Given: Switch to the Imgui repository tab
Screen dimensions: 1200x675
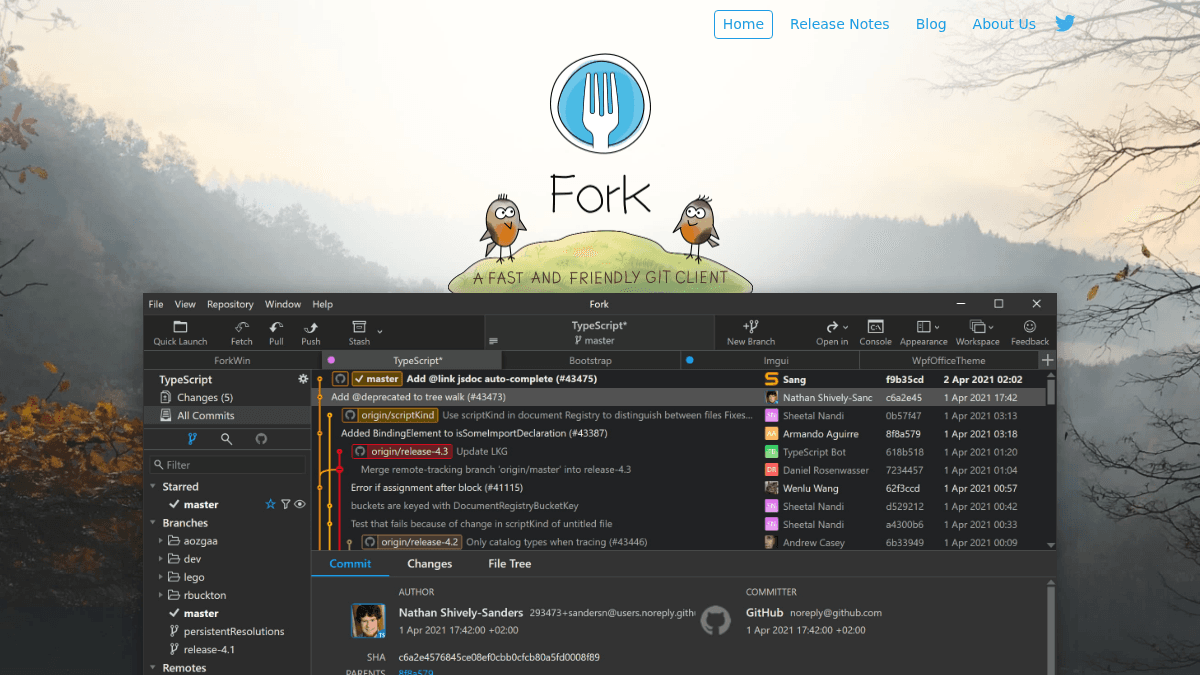Looking at the screenshot, I should pyautogui.click(x=769, y=360).
